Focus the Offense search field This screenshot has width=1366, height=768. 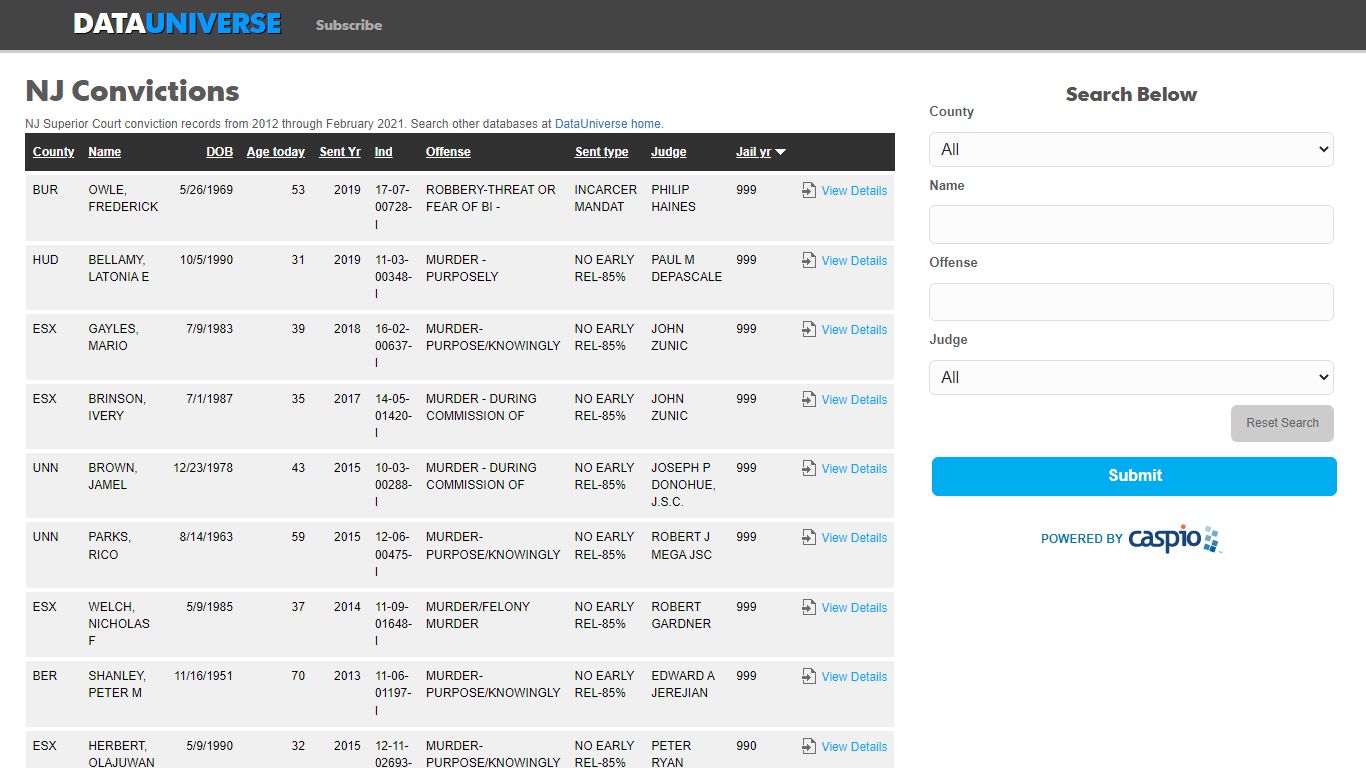pos(1131,302)
